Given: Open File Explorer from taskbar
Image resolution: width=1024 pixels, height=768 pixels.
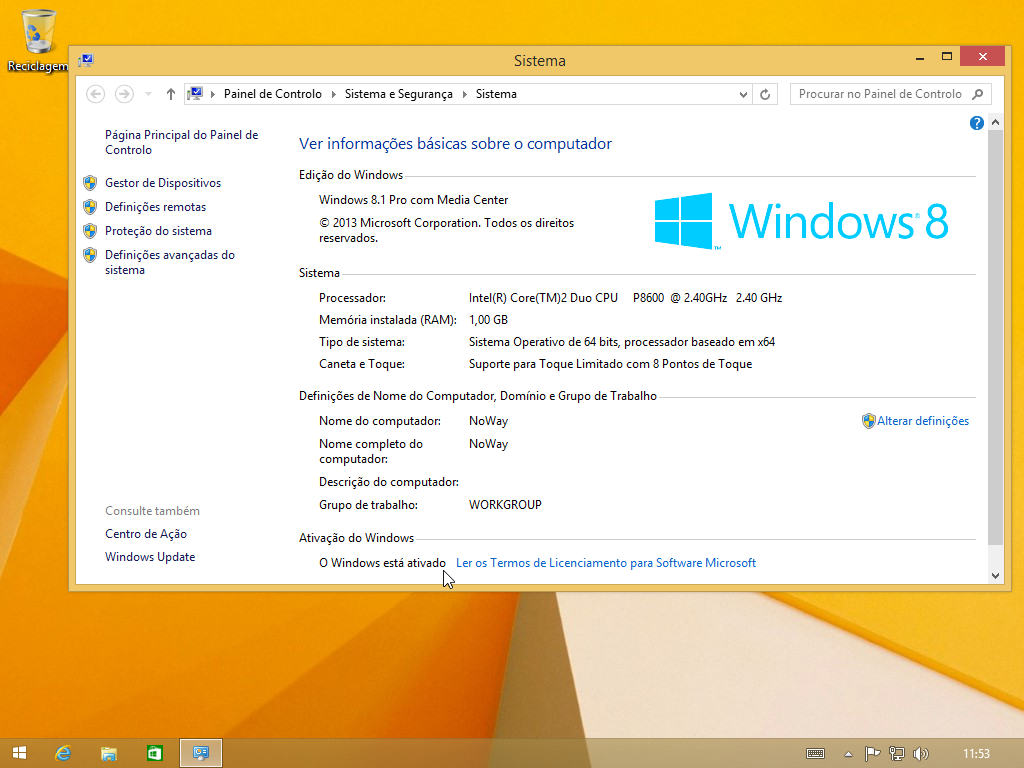Looking at the screenshot, I should tap(108, 753).
